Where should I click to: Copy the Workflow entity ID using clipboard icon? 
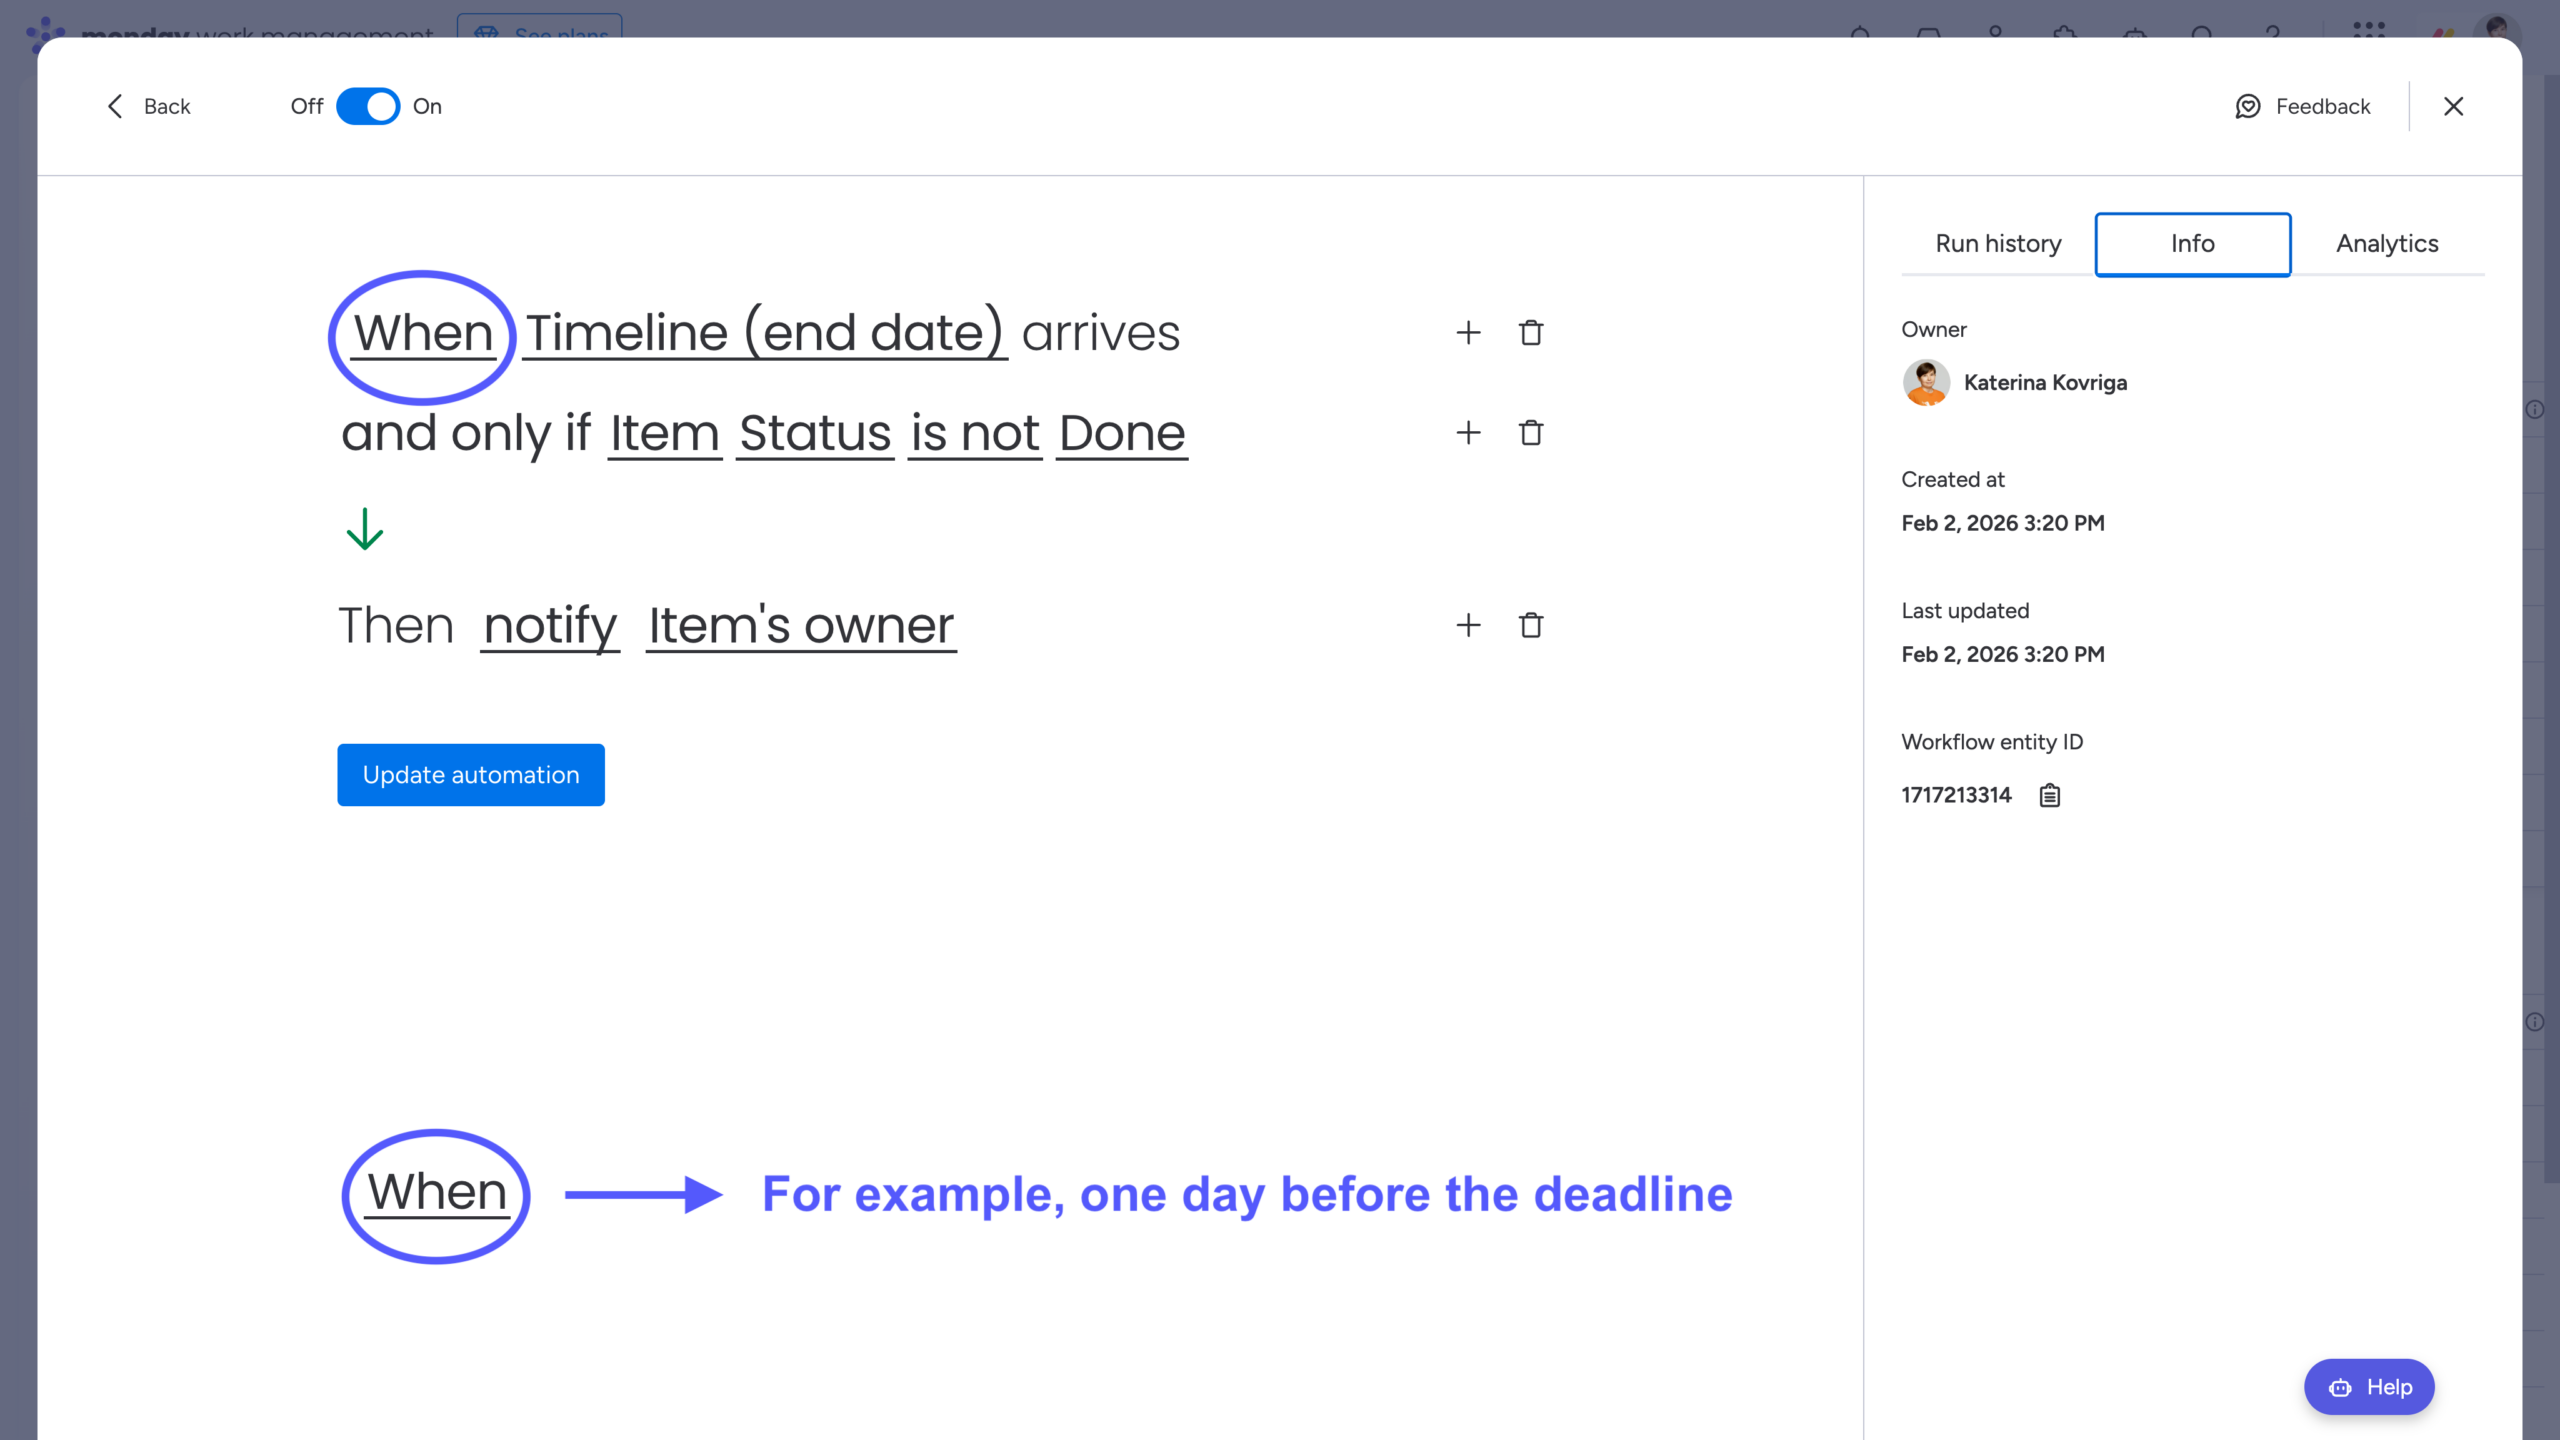2048,795
